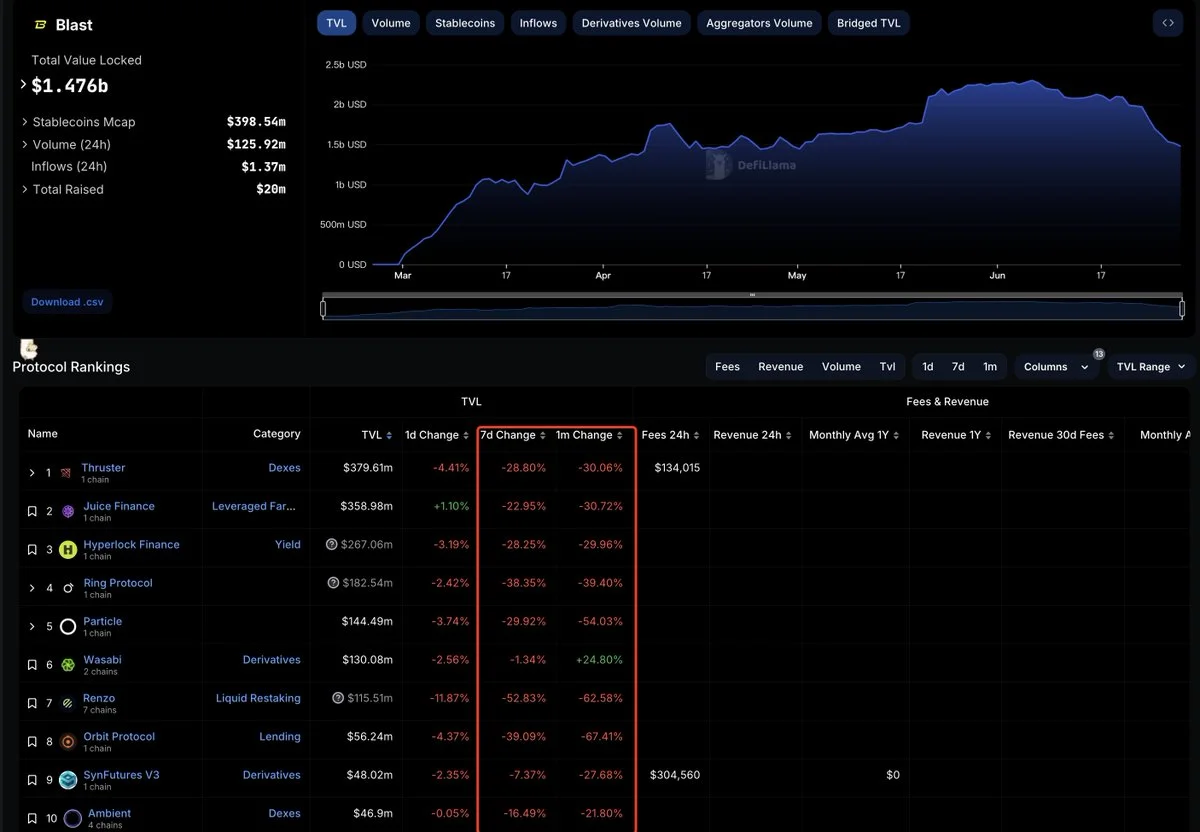1200x832 pixels.
Task: Expand the Ring Protocol row
Action: [x=32, y=588]
